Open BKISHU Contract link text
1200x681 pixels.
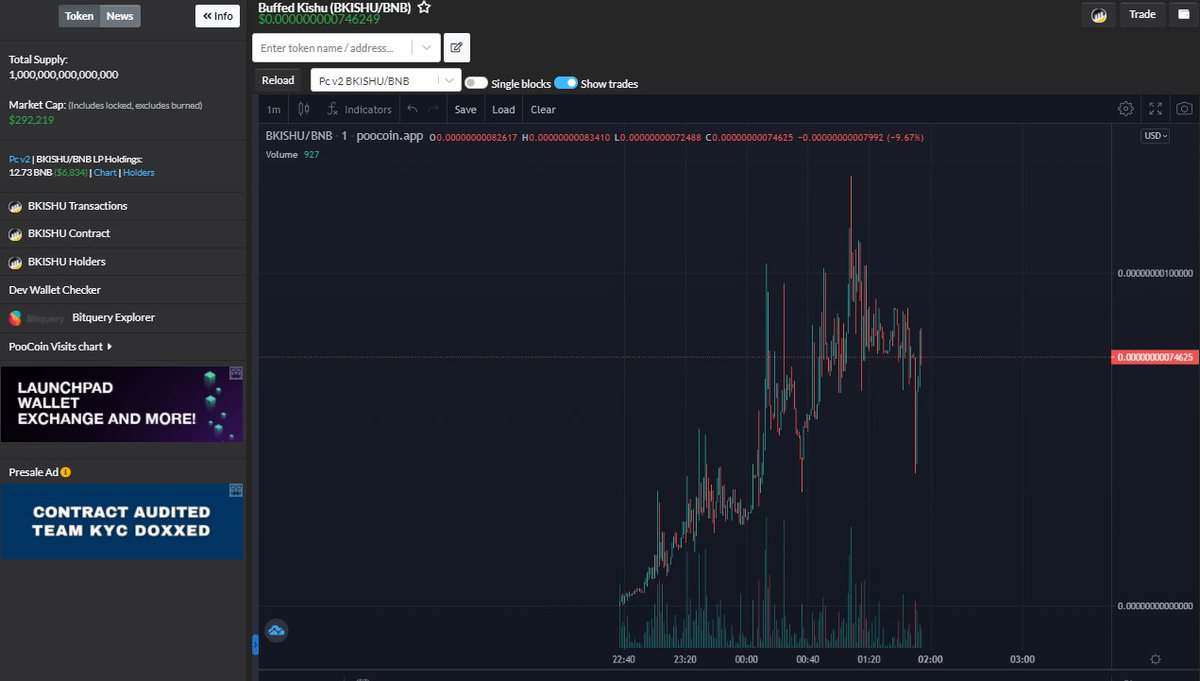click(69, 234)
